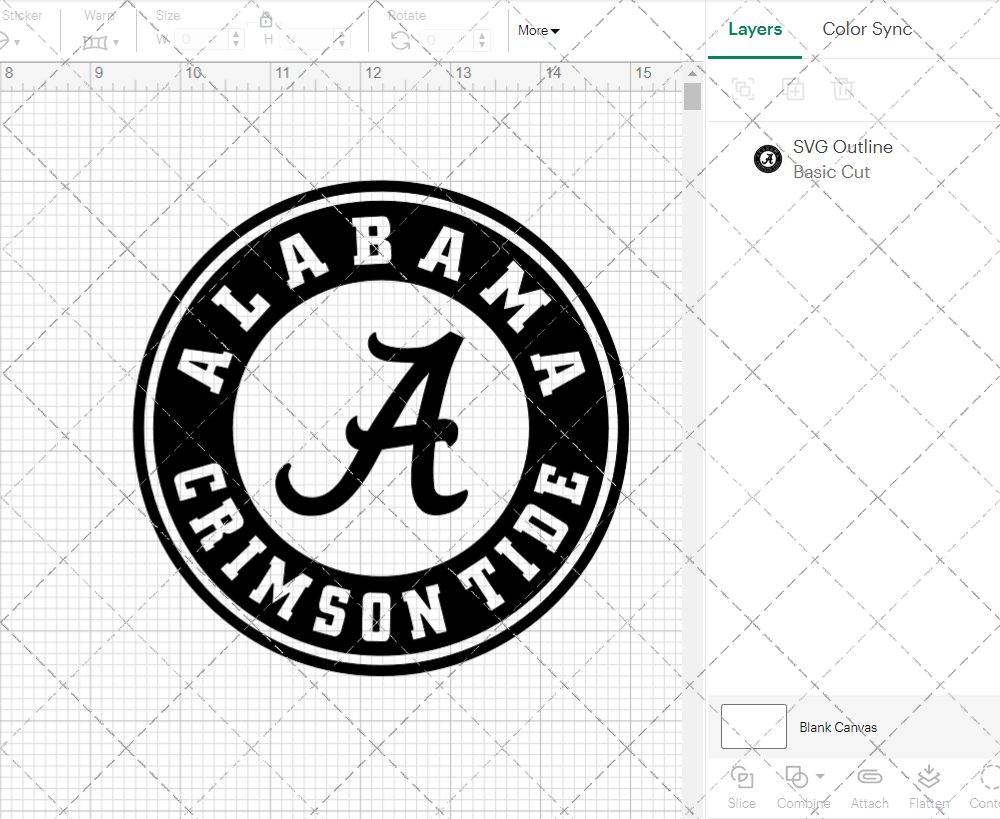Select the Slice tool
The width and height of the screenshot is (1000, 819).
(741, 787)
